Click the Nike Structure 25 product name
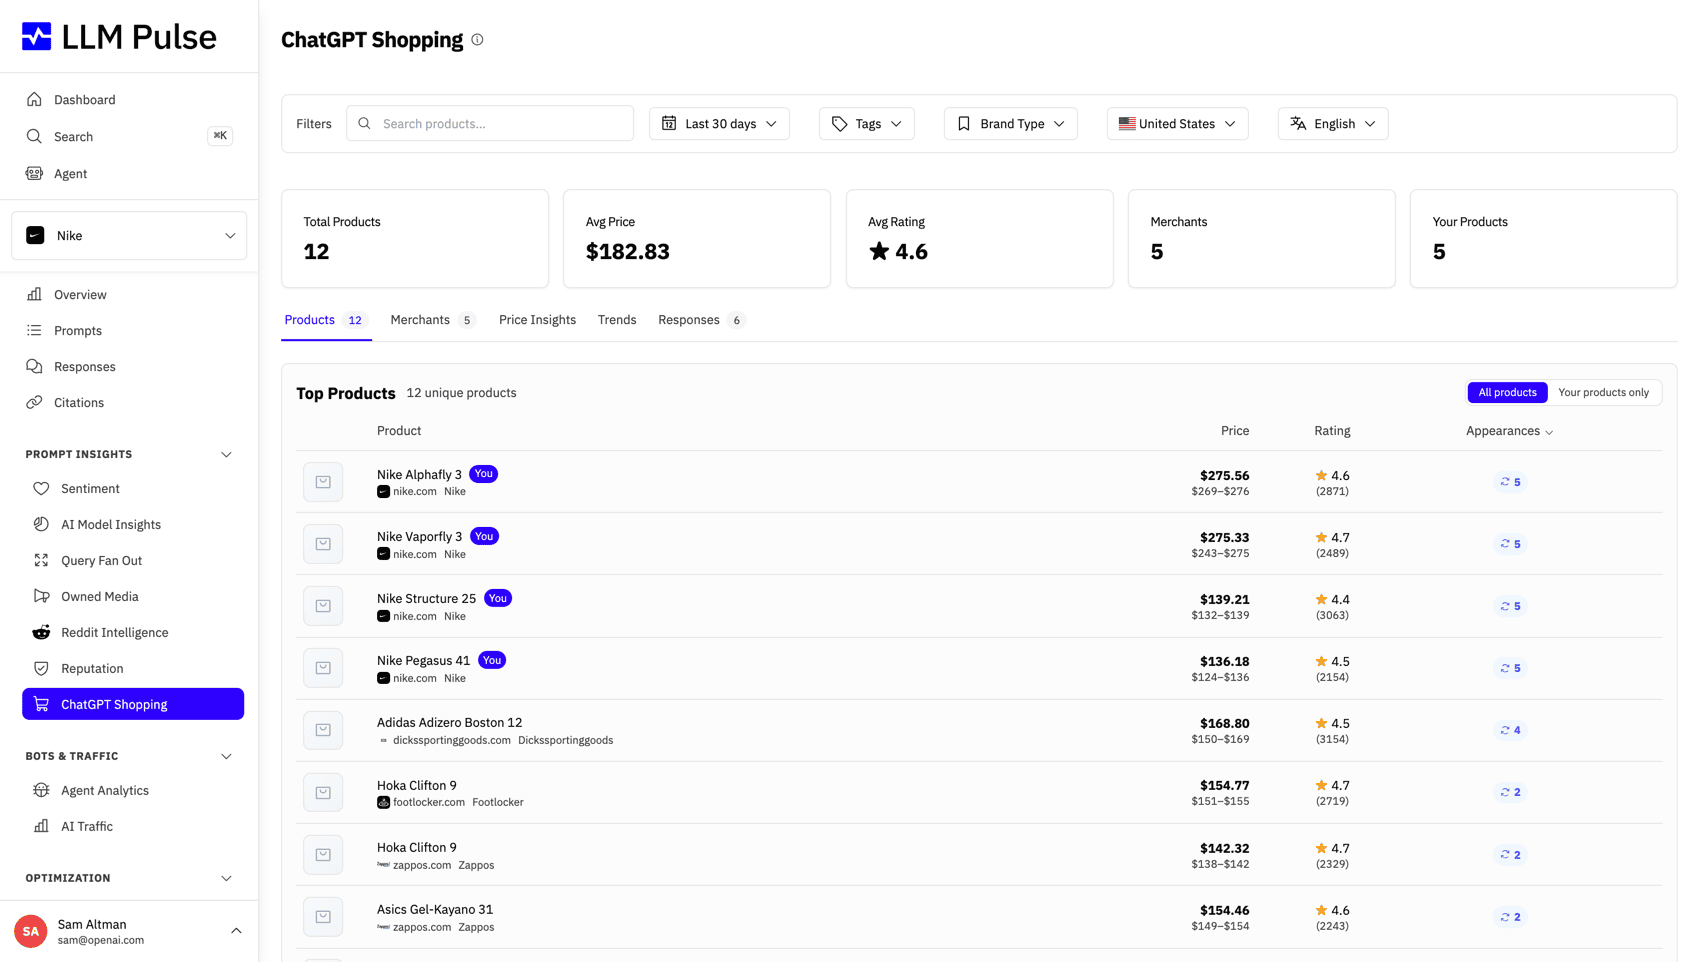The width and height of the screenshot is (1700, 962). 426,599
